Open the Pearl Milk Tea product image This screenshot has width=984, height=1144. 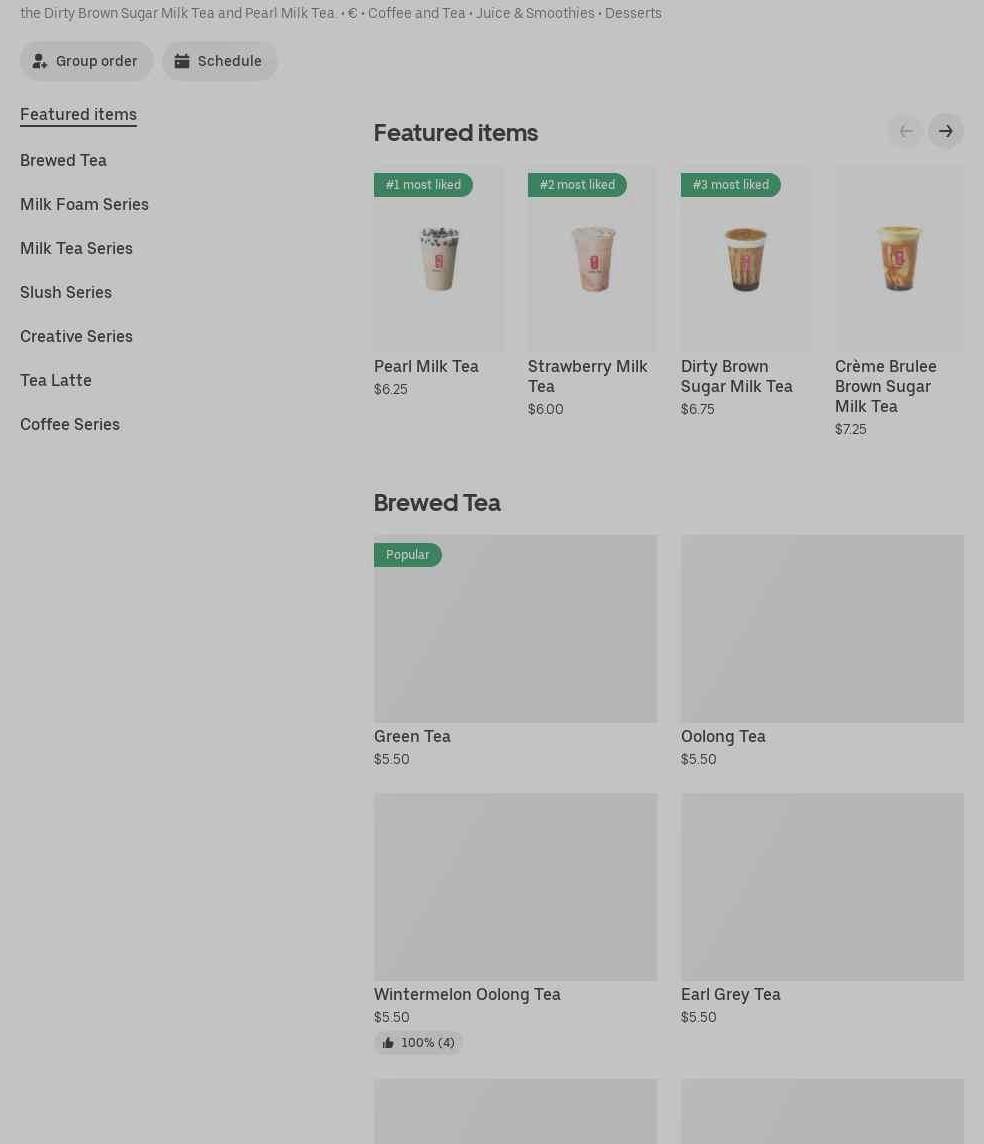click(x=438, y=258)
